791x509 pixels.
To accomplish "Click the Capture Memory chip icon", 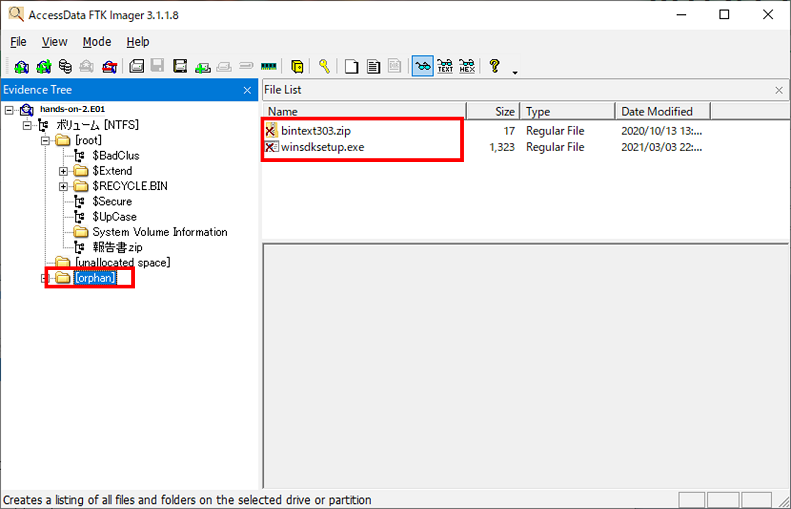I will [x=268, y=66].
